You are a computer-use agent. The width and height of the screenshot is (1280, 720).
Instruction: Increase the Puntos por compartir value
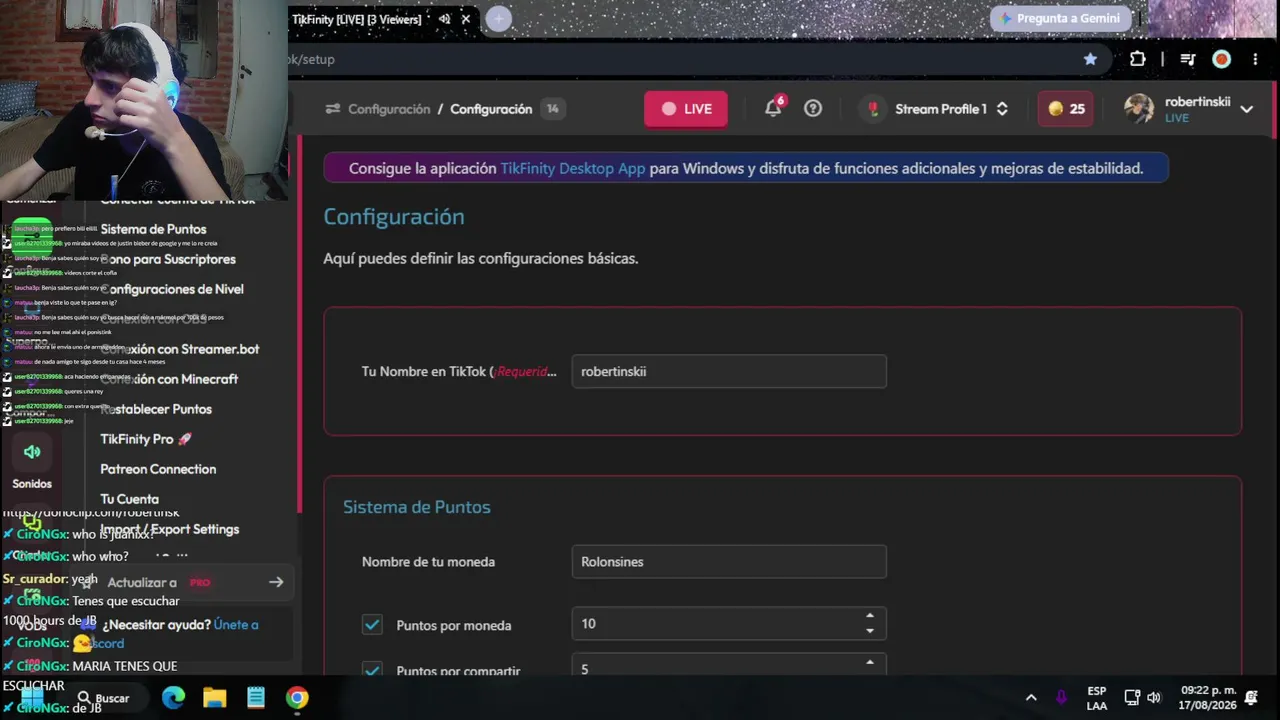[870, 662]
